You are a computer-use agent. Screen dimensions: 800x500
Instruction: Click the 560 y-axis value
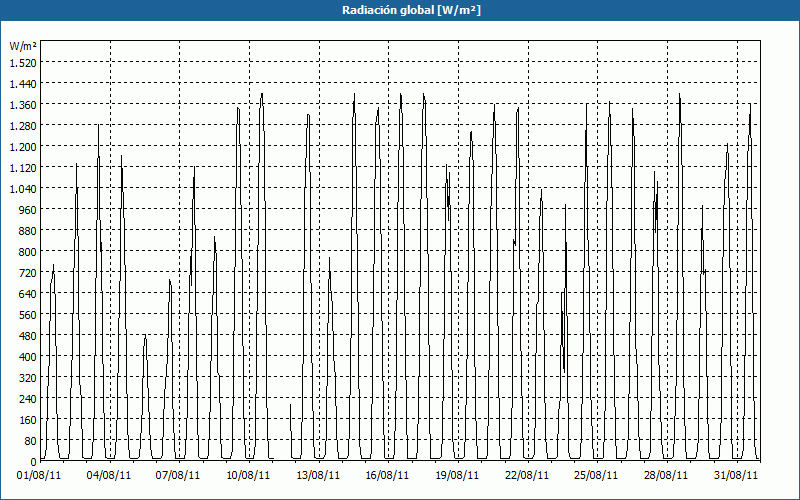(x=28, y=315)
